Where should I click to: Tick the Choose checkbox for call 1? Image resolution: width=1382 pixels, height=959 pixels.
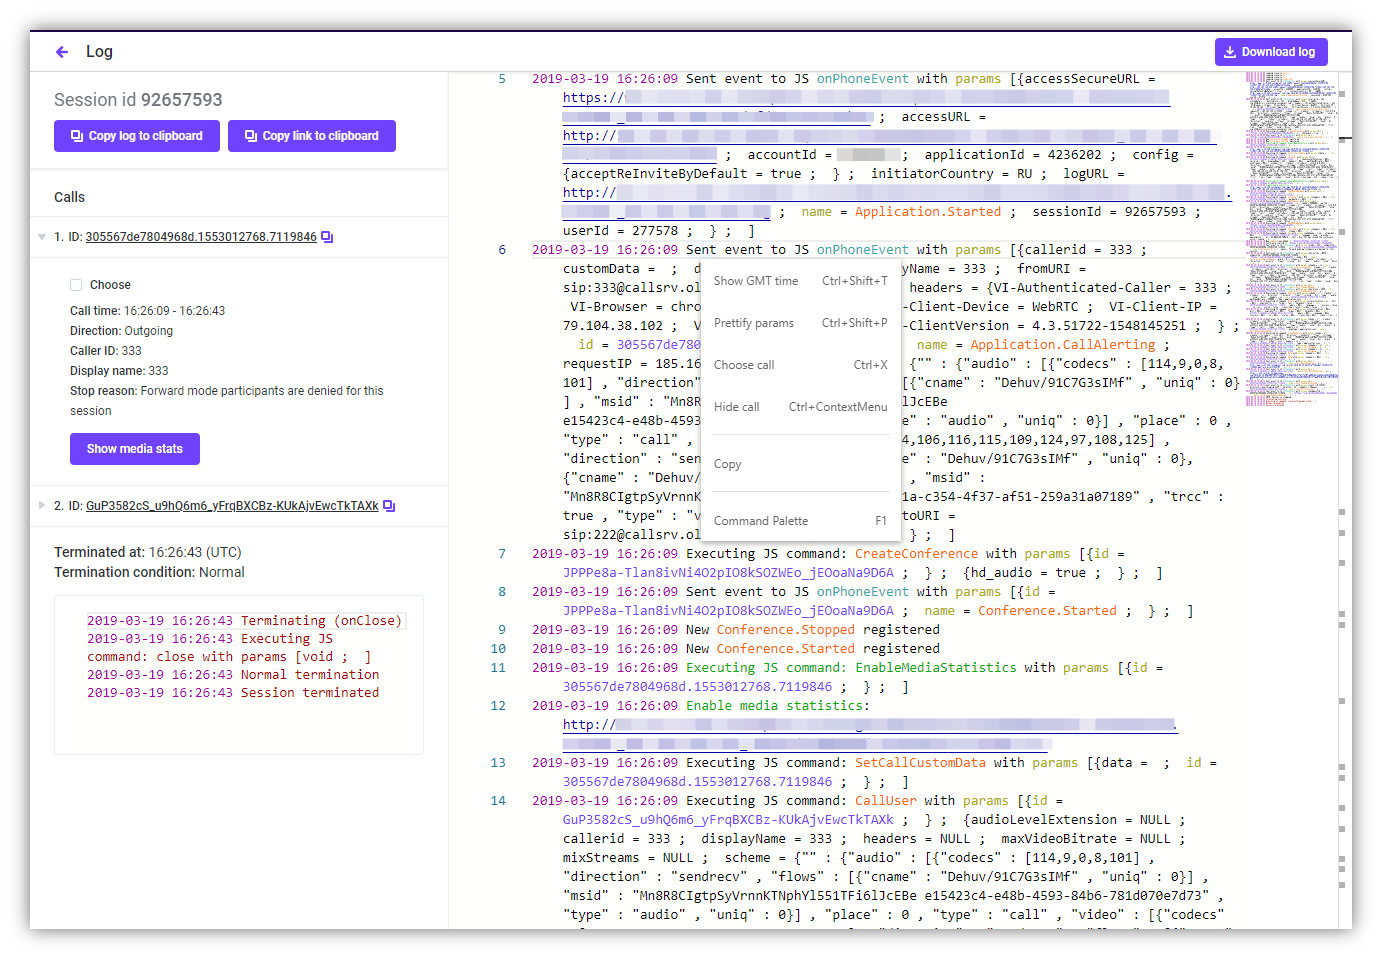76,285
